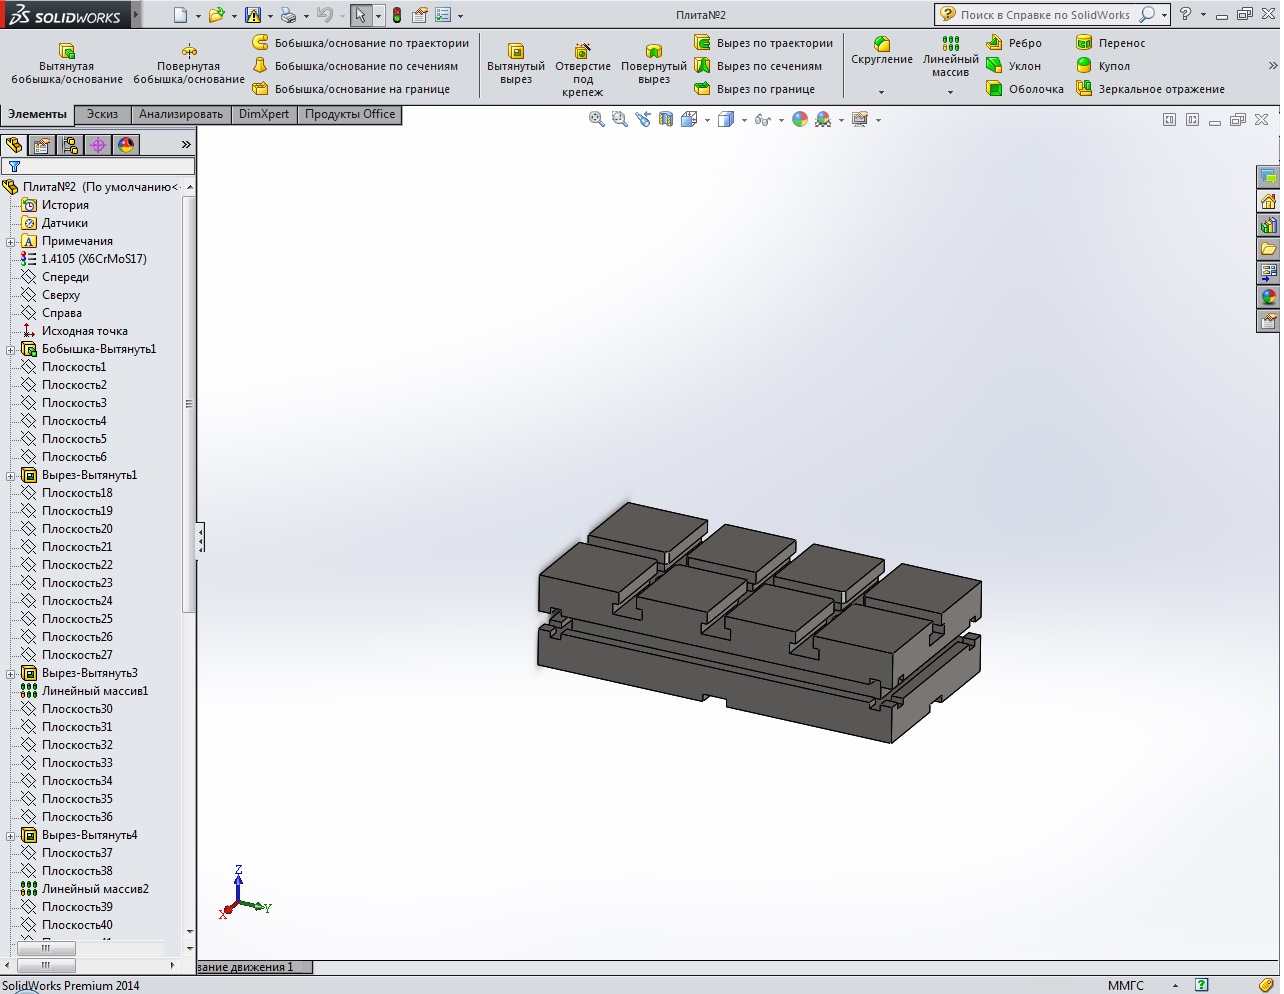Open the FeatureManager design tree tab
Viewport: 1284px width, 994px height.
(x=14, y=145)
